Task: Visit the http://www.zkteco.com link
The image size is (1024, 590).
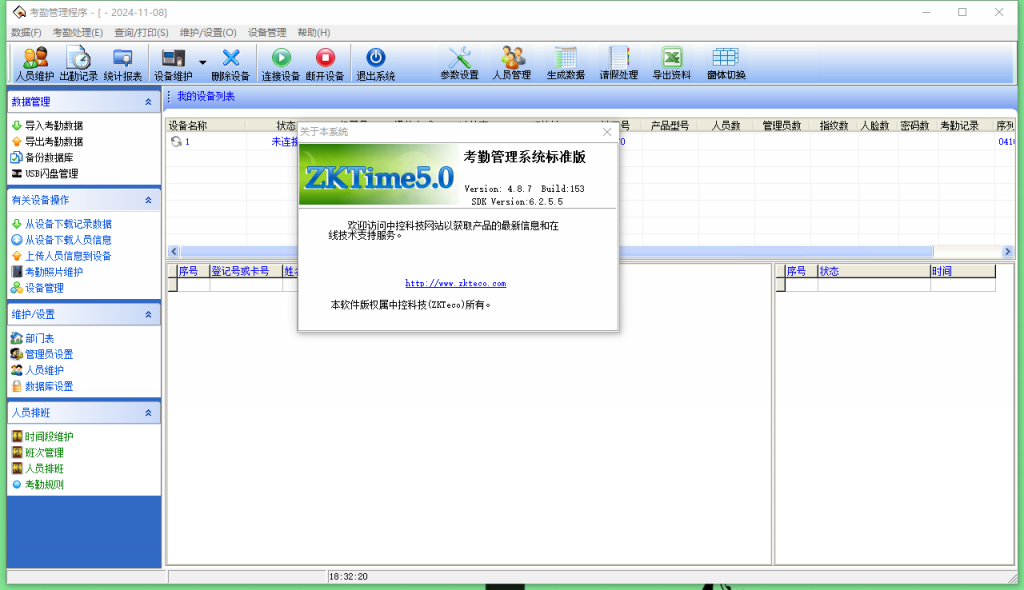Action: (455, 284)
